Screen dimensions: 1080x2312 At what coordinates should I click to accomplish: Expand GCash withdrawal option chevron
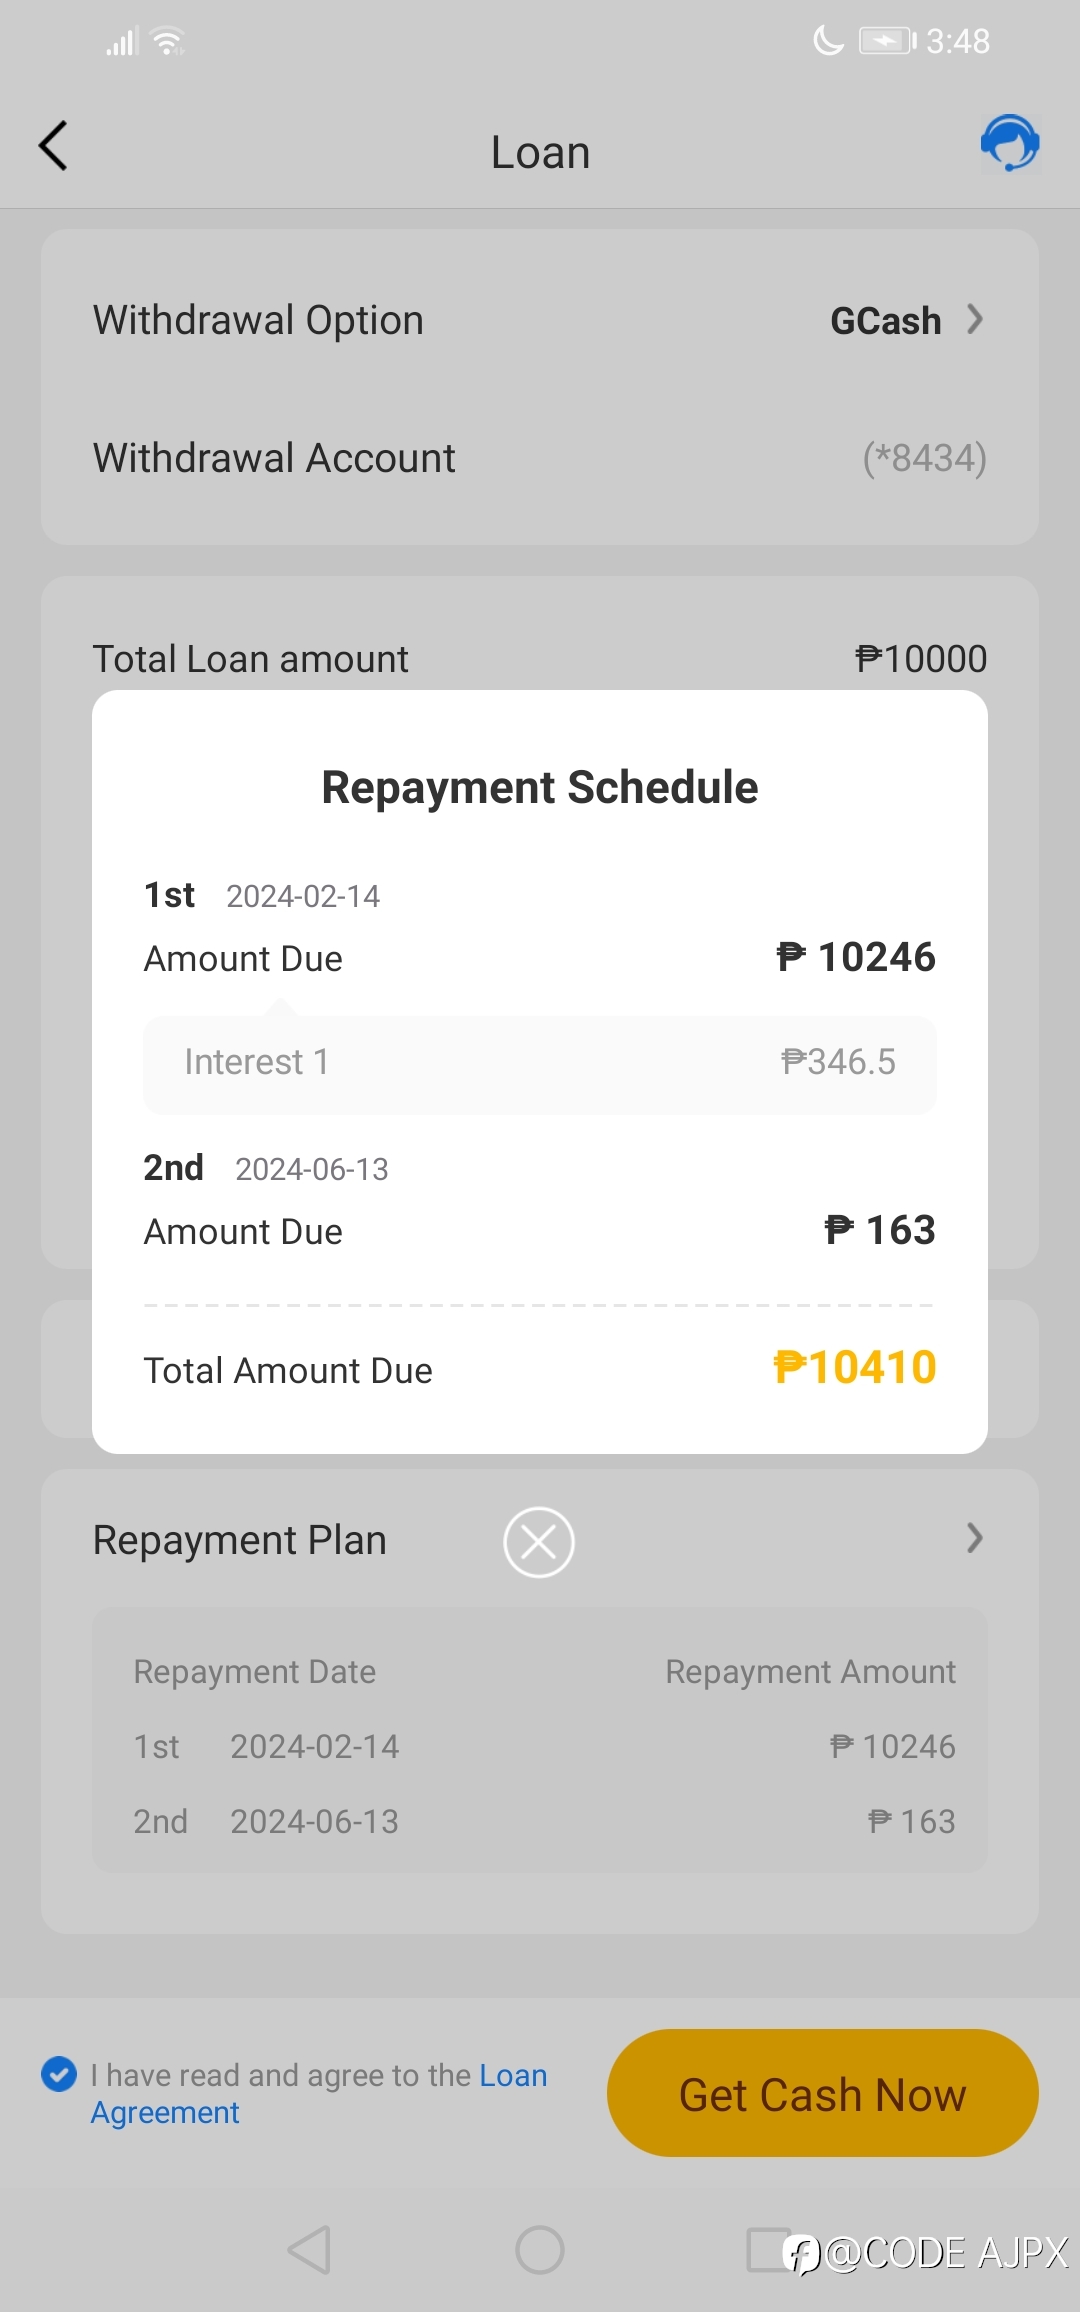pos(975,320)
